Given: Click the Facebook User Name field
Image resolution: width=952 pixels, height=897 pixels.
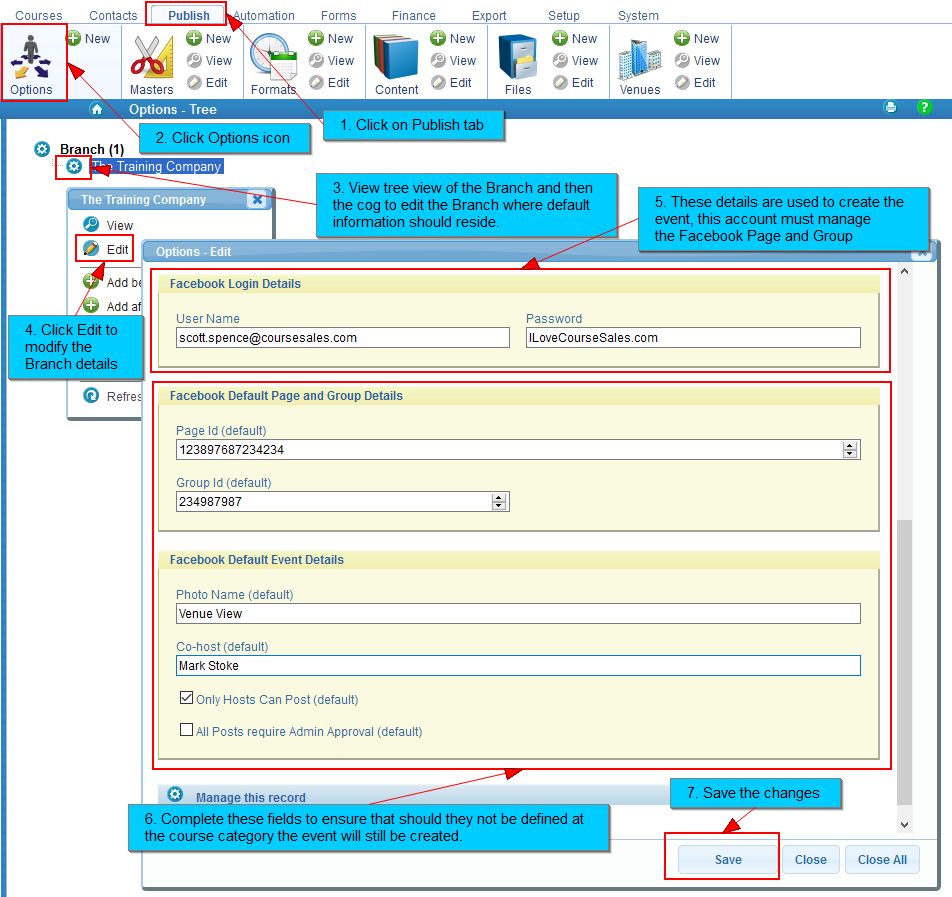Looking at the screenshot, I should (x=342, y=338).
